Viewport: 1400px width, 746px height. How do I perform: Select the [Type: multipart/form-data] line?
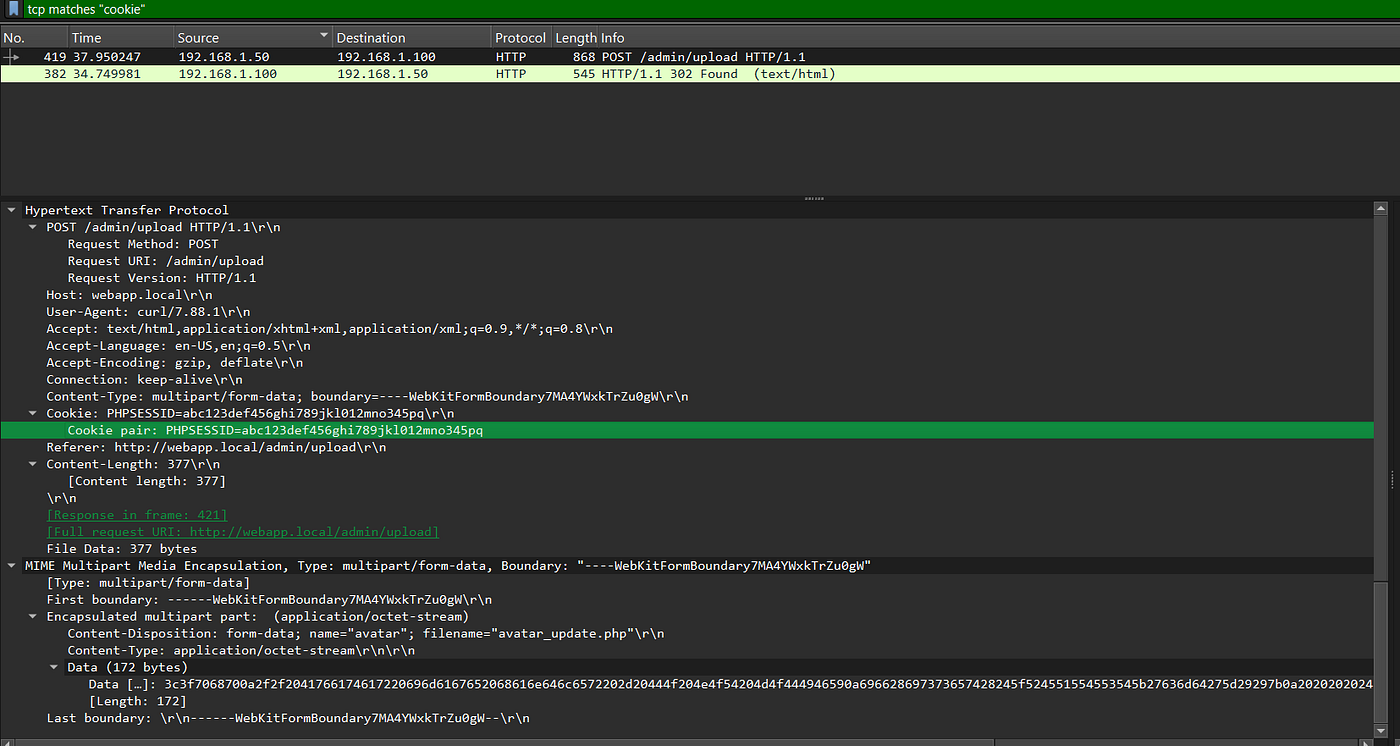pyautogui.click(x=148, y=583)
